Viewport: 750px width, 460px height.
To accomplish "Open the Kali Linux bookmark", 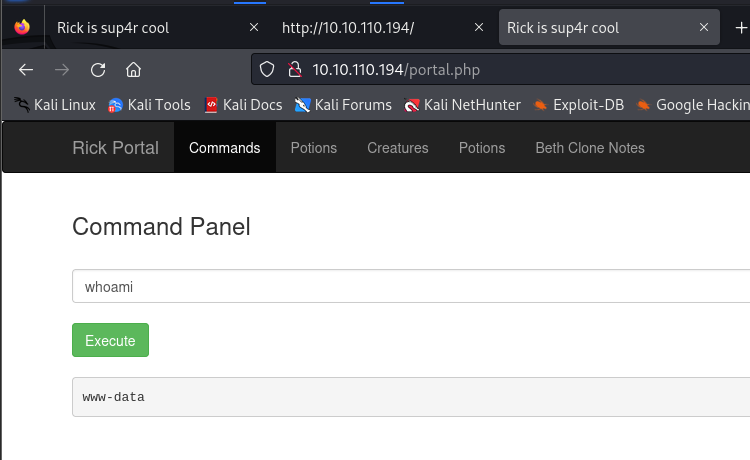I will point(55,104).
